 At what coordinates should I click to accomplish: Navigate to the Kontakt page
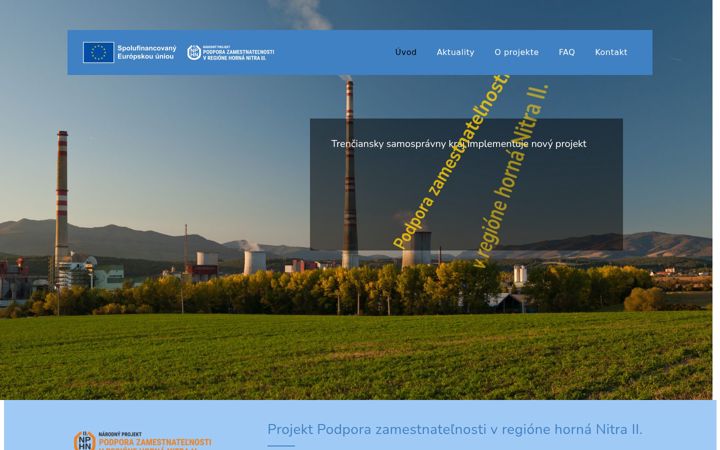[x=611, y=52]
